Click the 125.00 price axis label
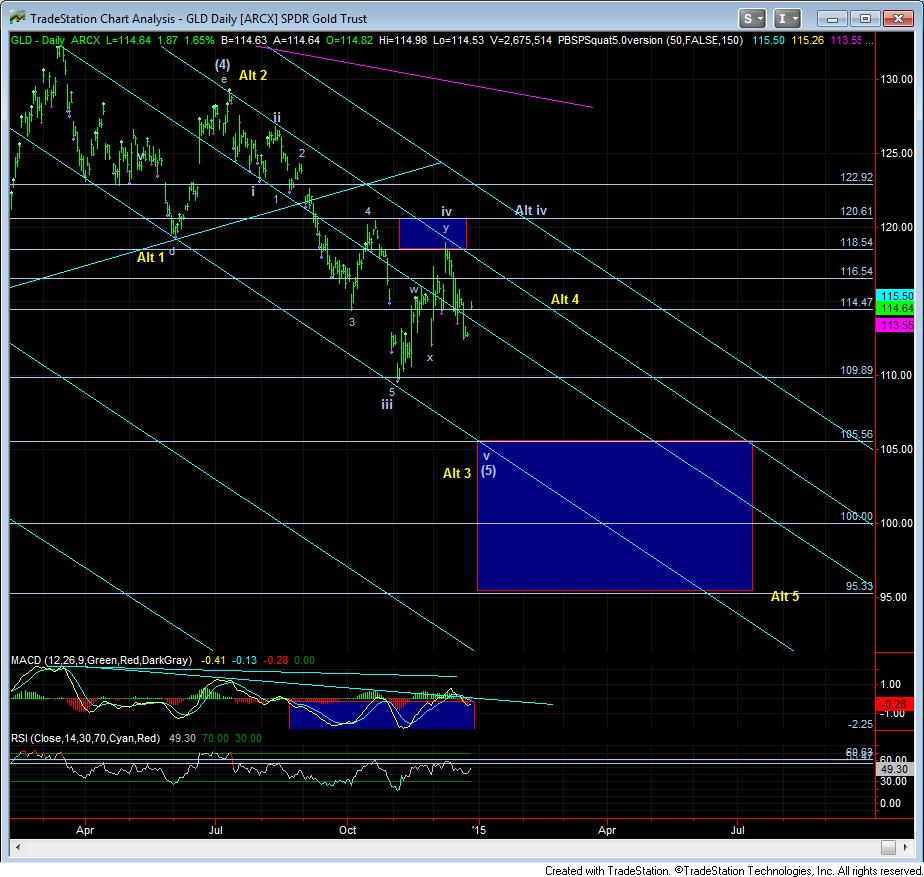Image resolution: width=924 pixels, height=877 pixels. point(896,153)
